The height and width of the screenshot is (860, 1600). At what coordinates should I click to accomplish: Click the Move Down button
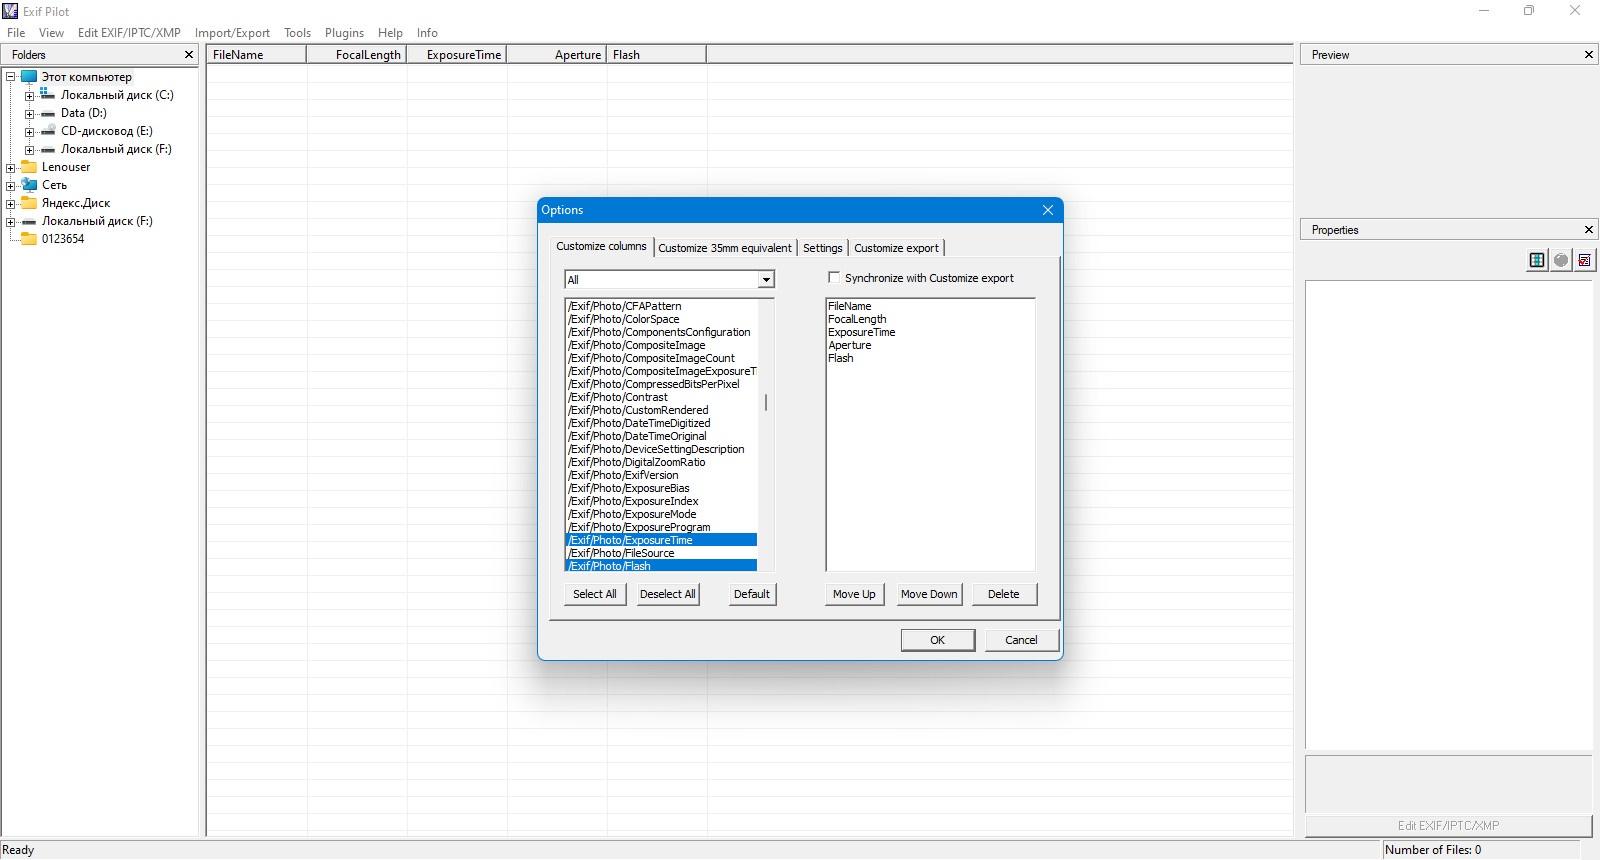(x=929, y=594)
